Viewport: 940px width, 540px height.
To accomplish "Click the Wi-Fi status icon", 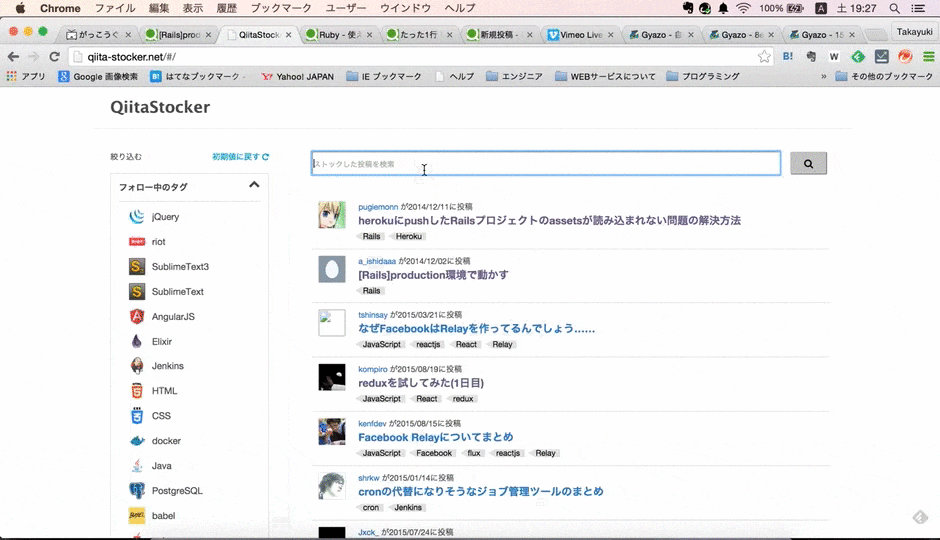I will (743, 8).
